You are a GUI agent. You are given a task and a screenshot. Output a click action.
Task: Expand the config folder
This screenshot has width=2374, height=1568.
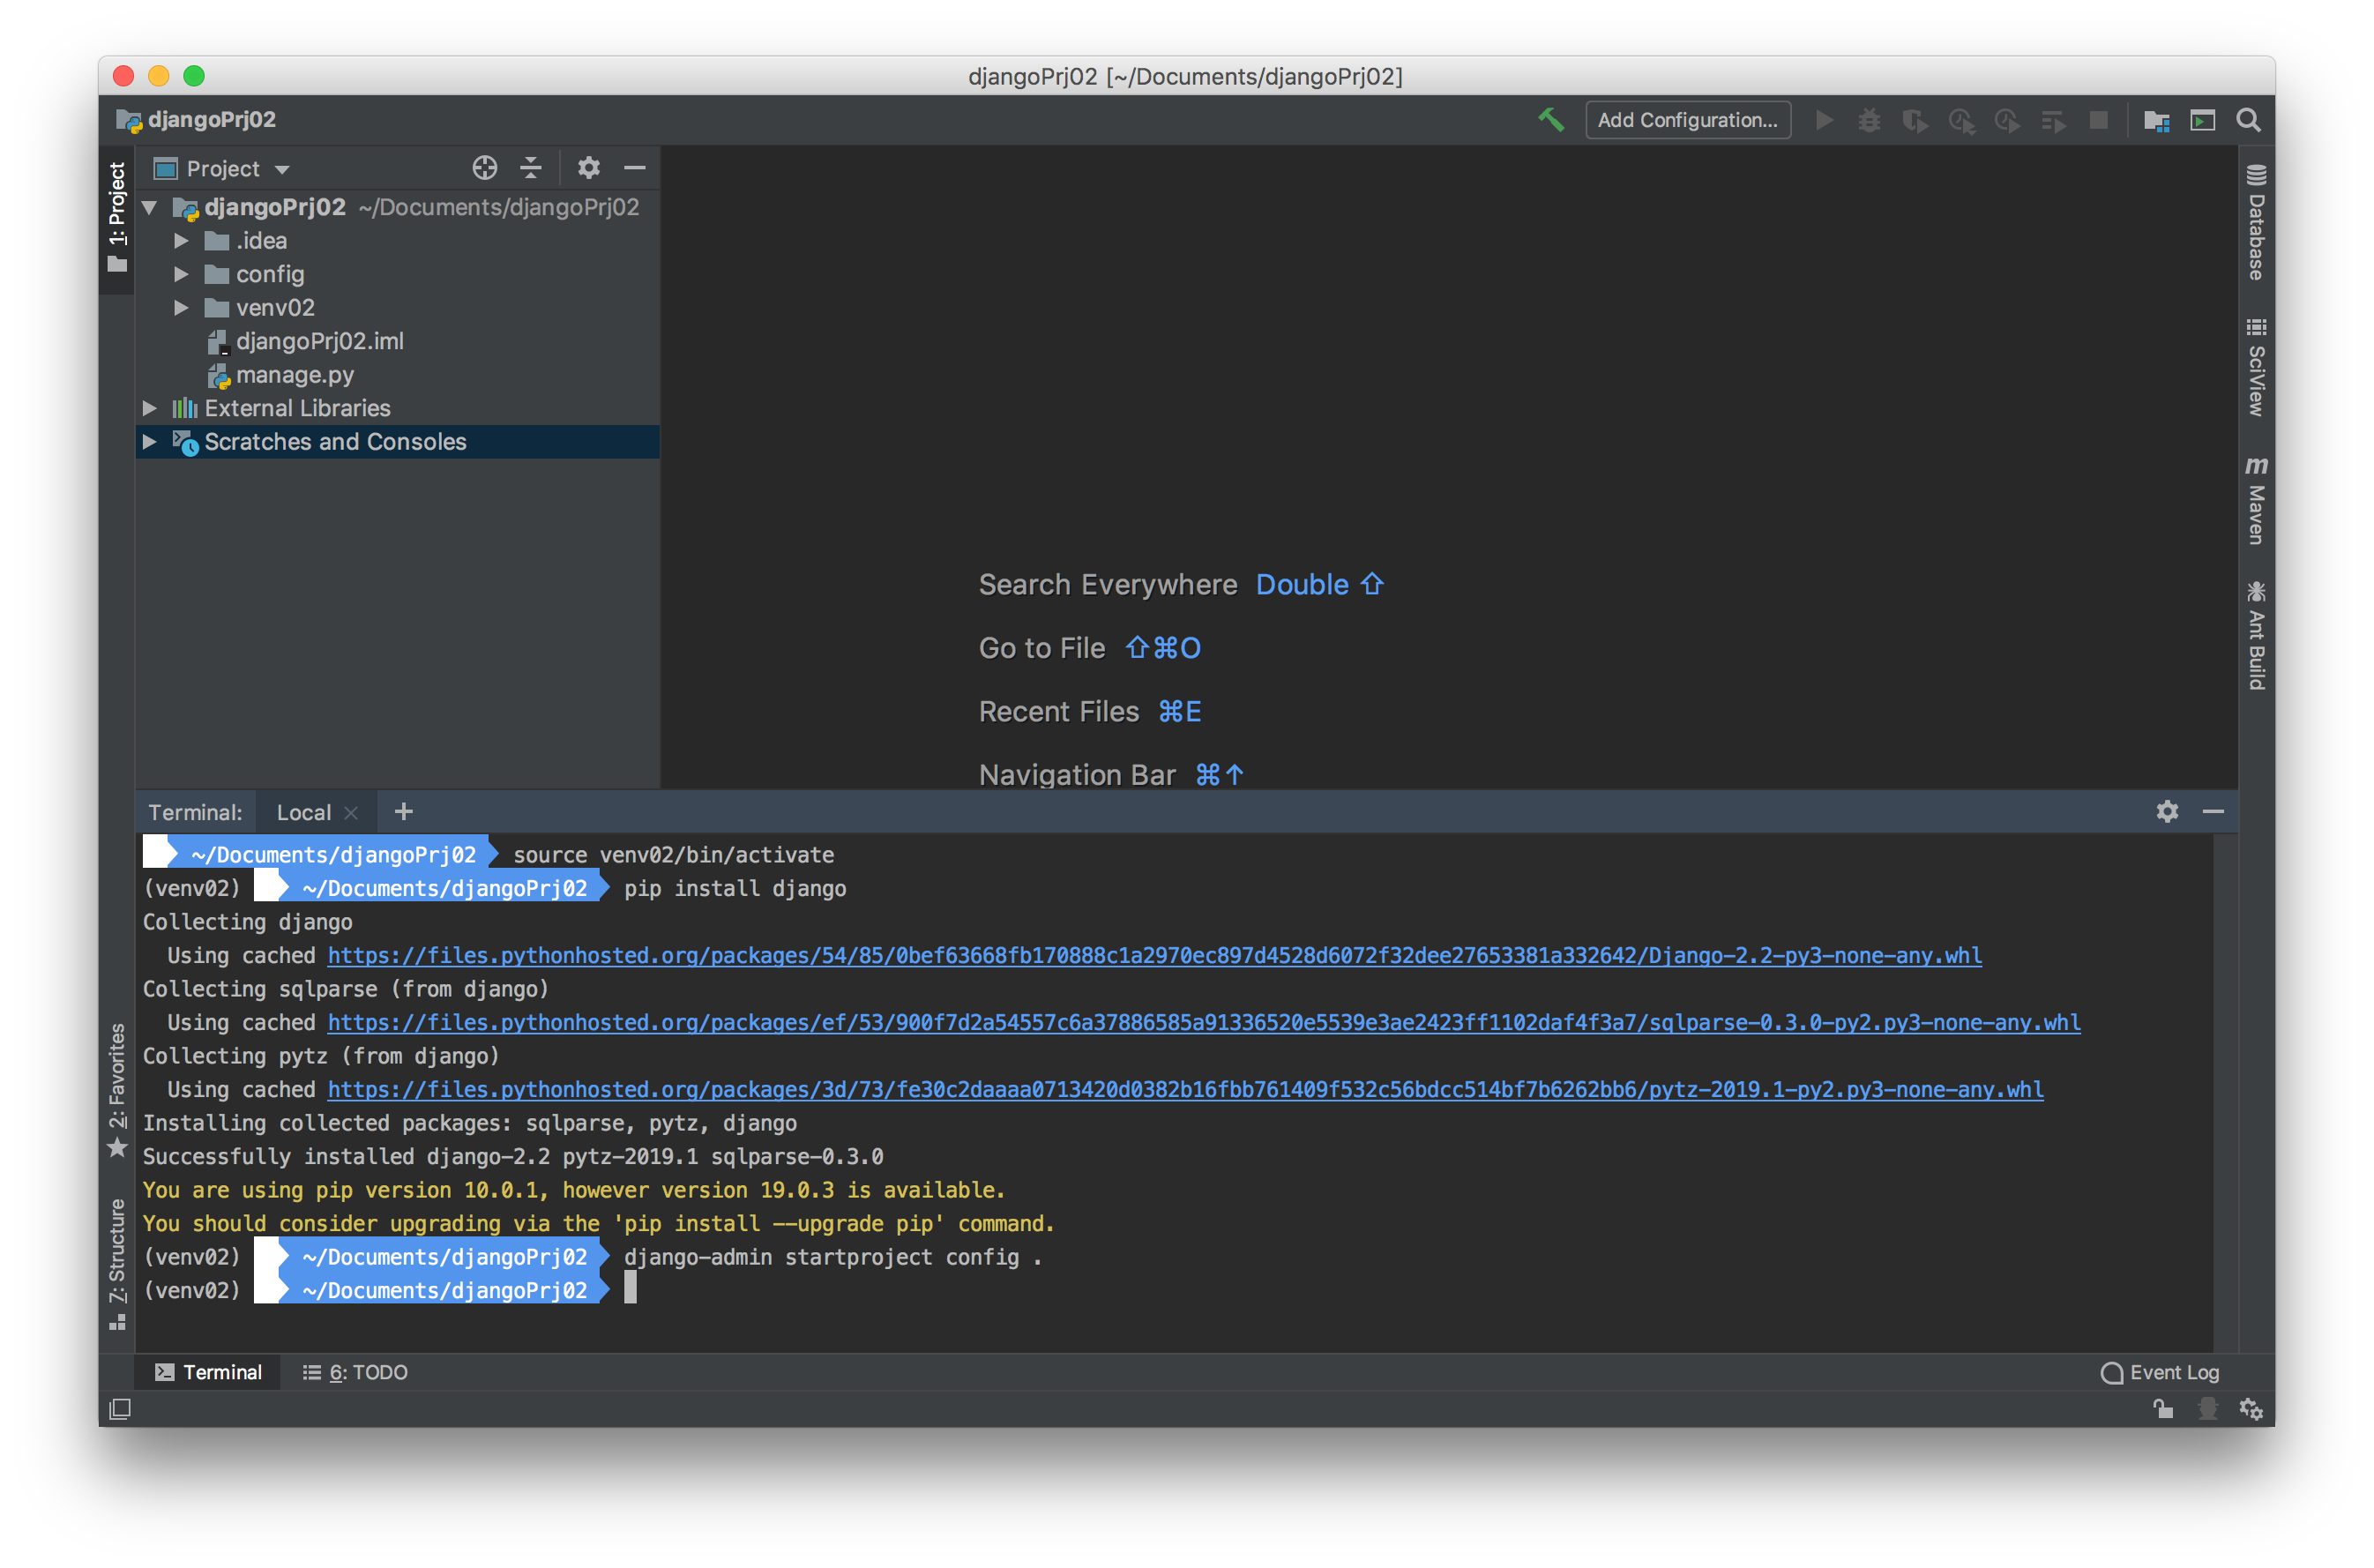click(x=181, y=274)
